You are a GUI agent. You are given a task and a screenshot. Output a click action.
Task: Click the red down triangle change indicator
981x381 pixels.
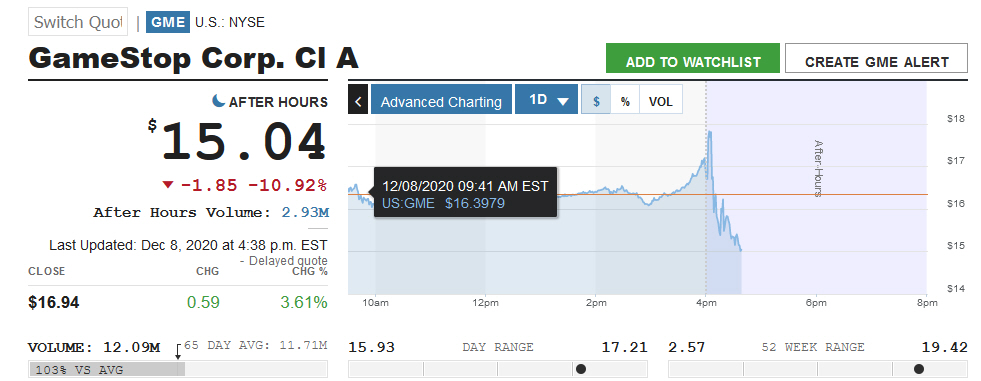tap(168, 185)
